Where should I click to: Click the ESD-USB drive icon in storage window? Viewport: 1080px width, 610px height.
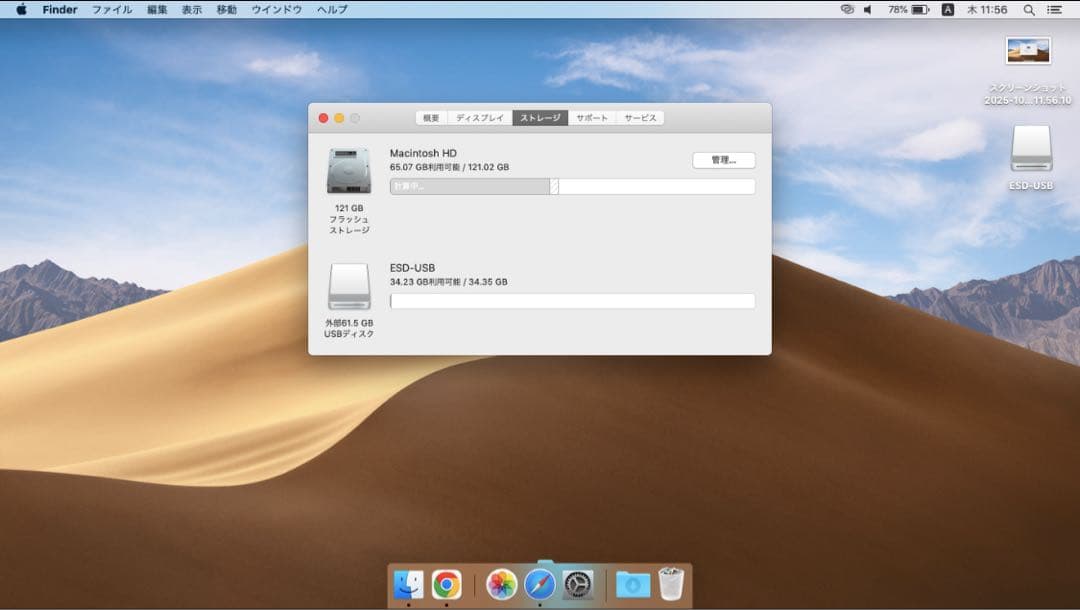(349, 286)
